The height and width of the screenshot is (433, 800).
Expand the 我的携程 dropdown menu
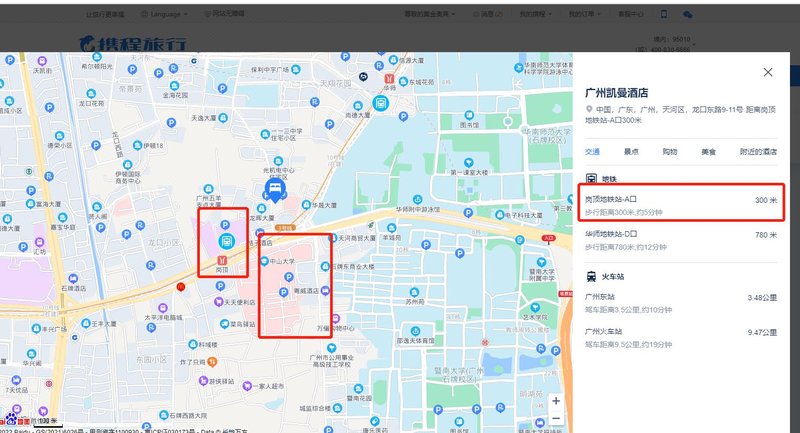click(538, 15)
